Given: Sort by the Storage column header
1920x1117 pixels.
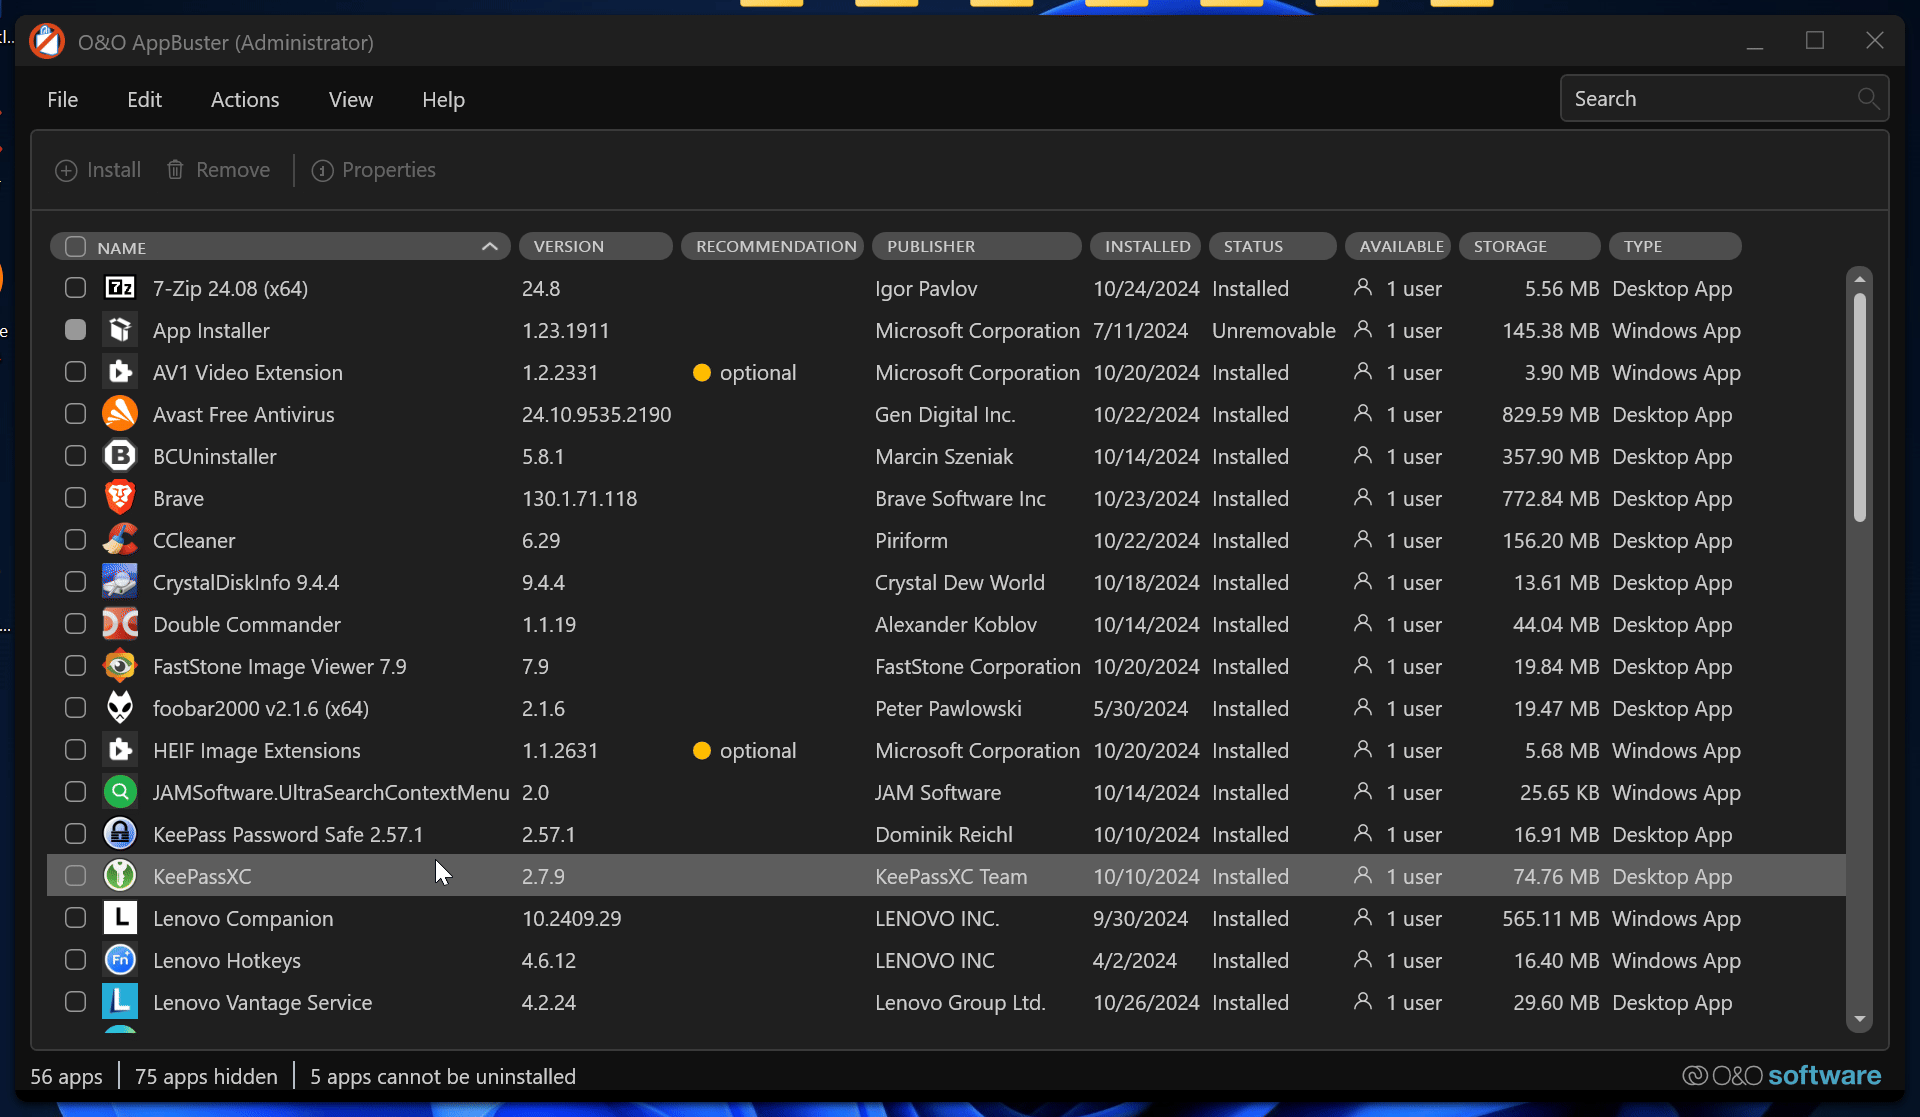Looking at the screenshot, I should (x=1530, y=246).
